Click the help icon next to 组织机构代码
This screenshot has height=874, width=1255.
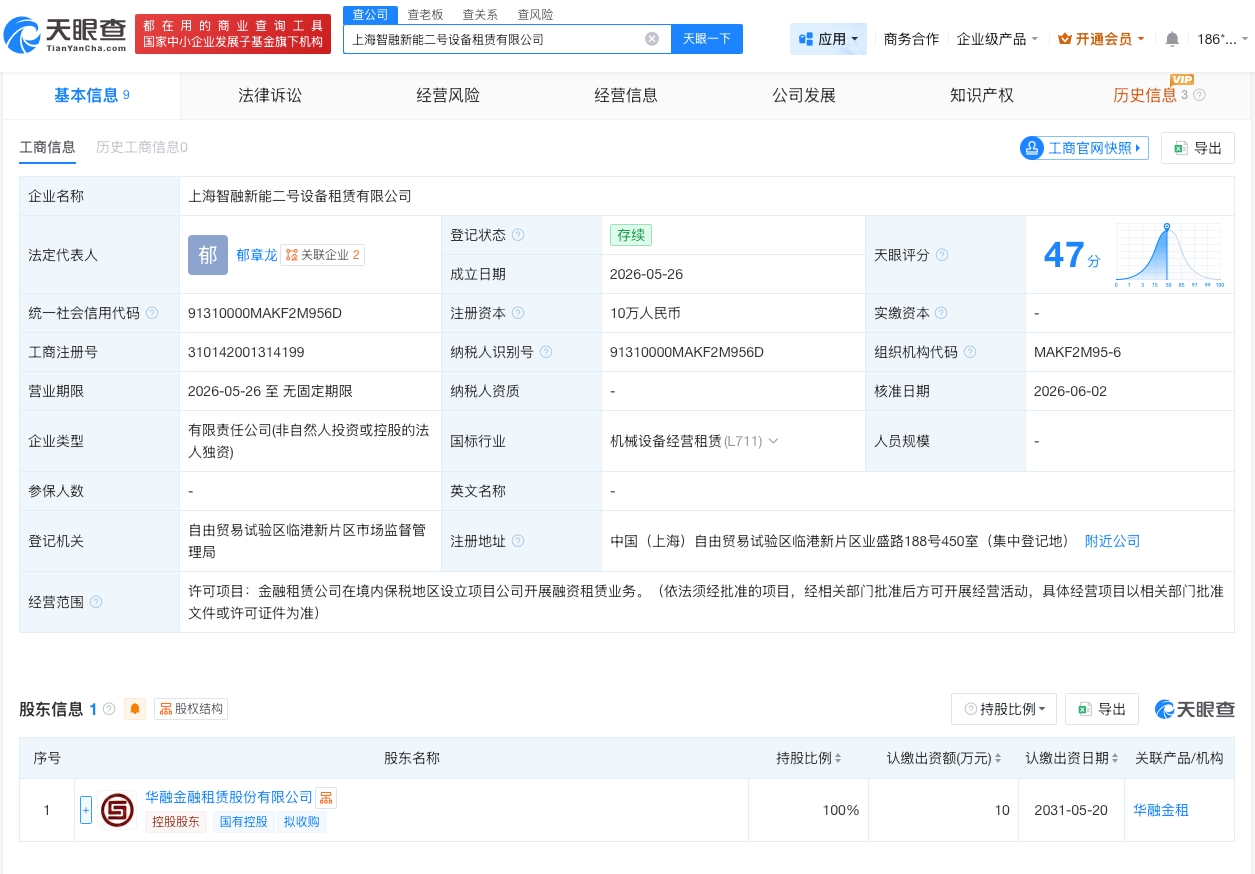(970, 352)
